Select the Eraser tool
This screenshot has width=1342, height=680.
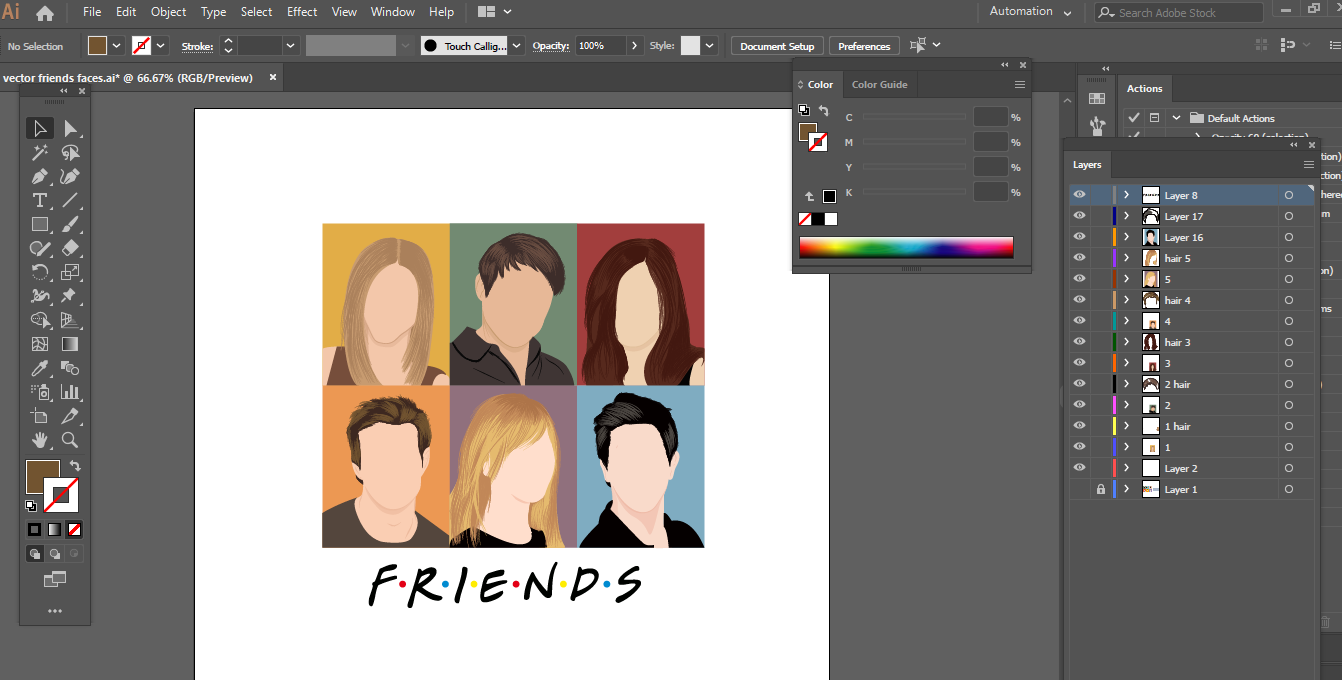coord(70,248)
